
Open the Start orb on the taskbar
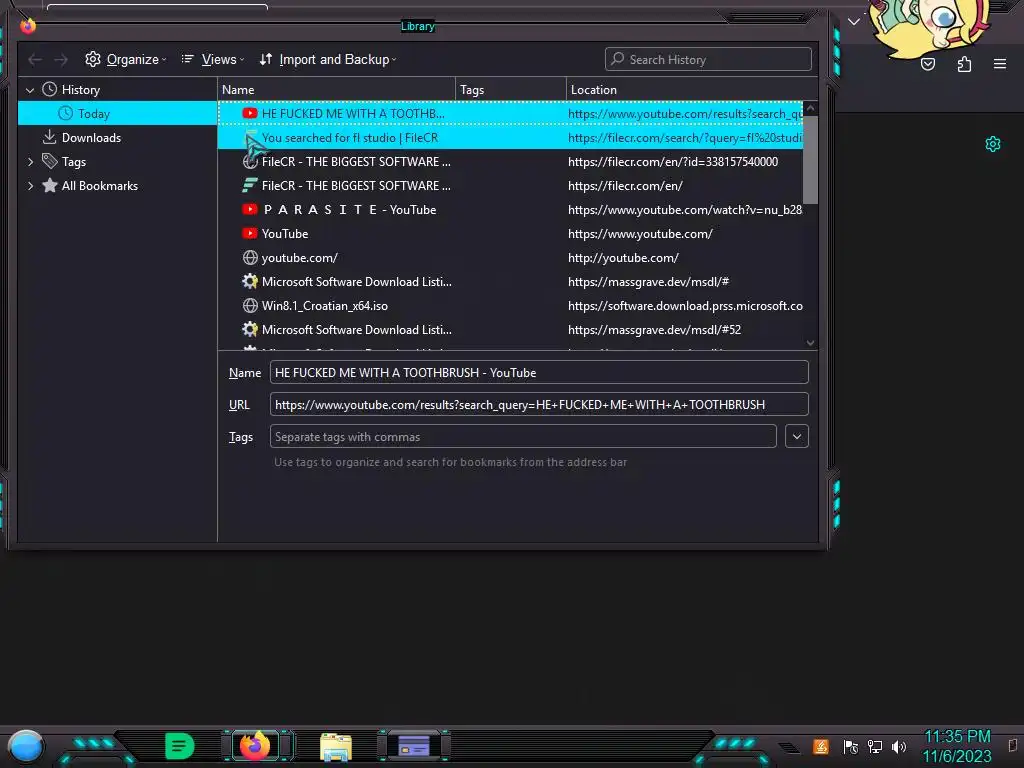coord(25,747)
